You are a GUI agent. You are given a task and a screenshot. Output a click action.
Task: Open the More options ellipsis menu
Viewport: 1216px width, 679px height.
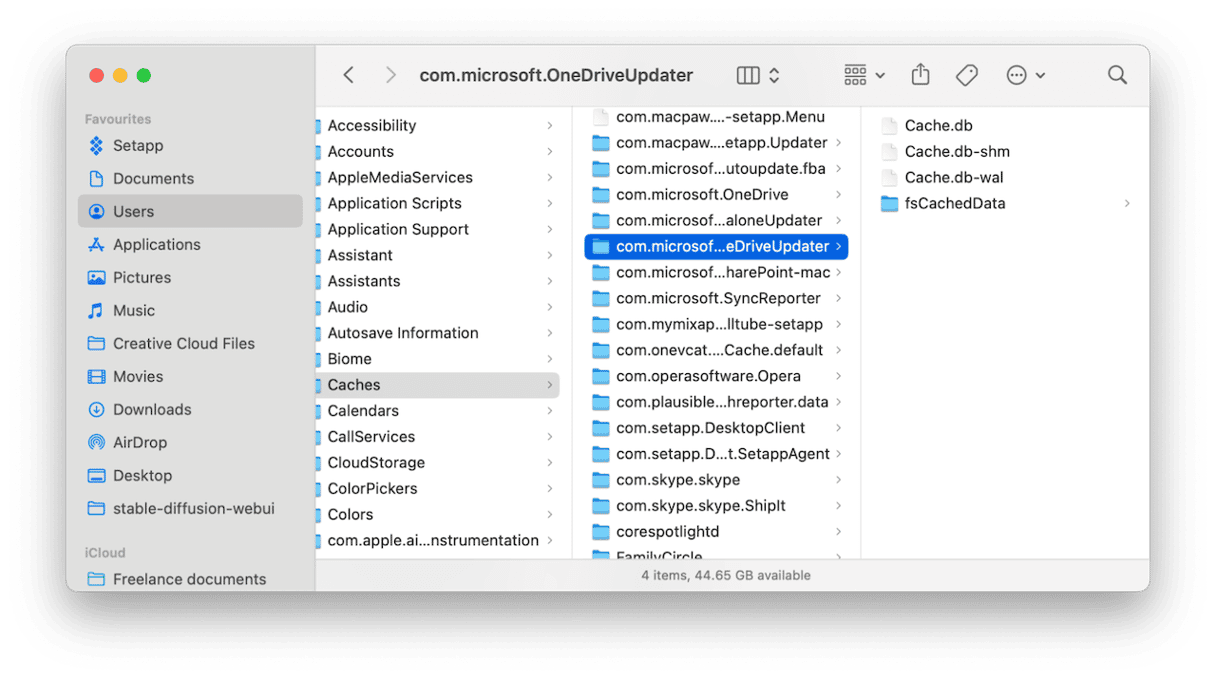1023,74
